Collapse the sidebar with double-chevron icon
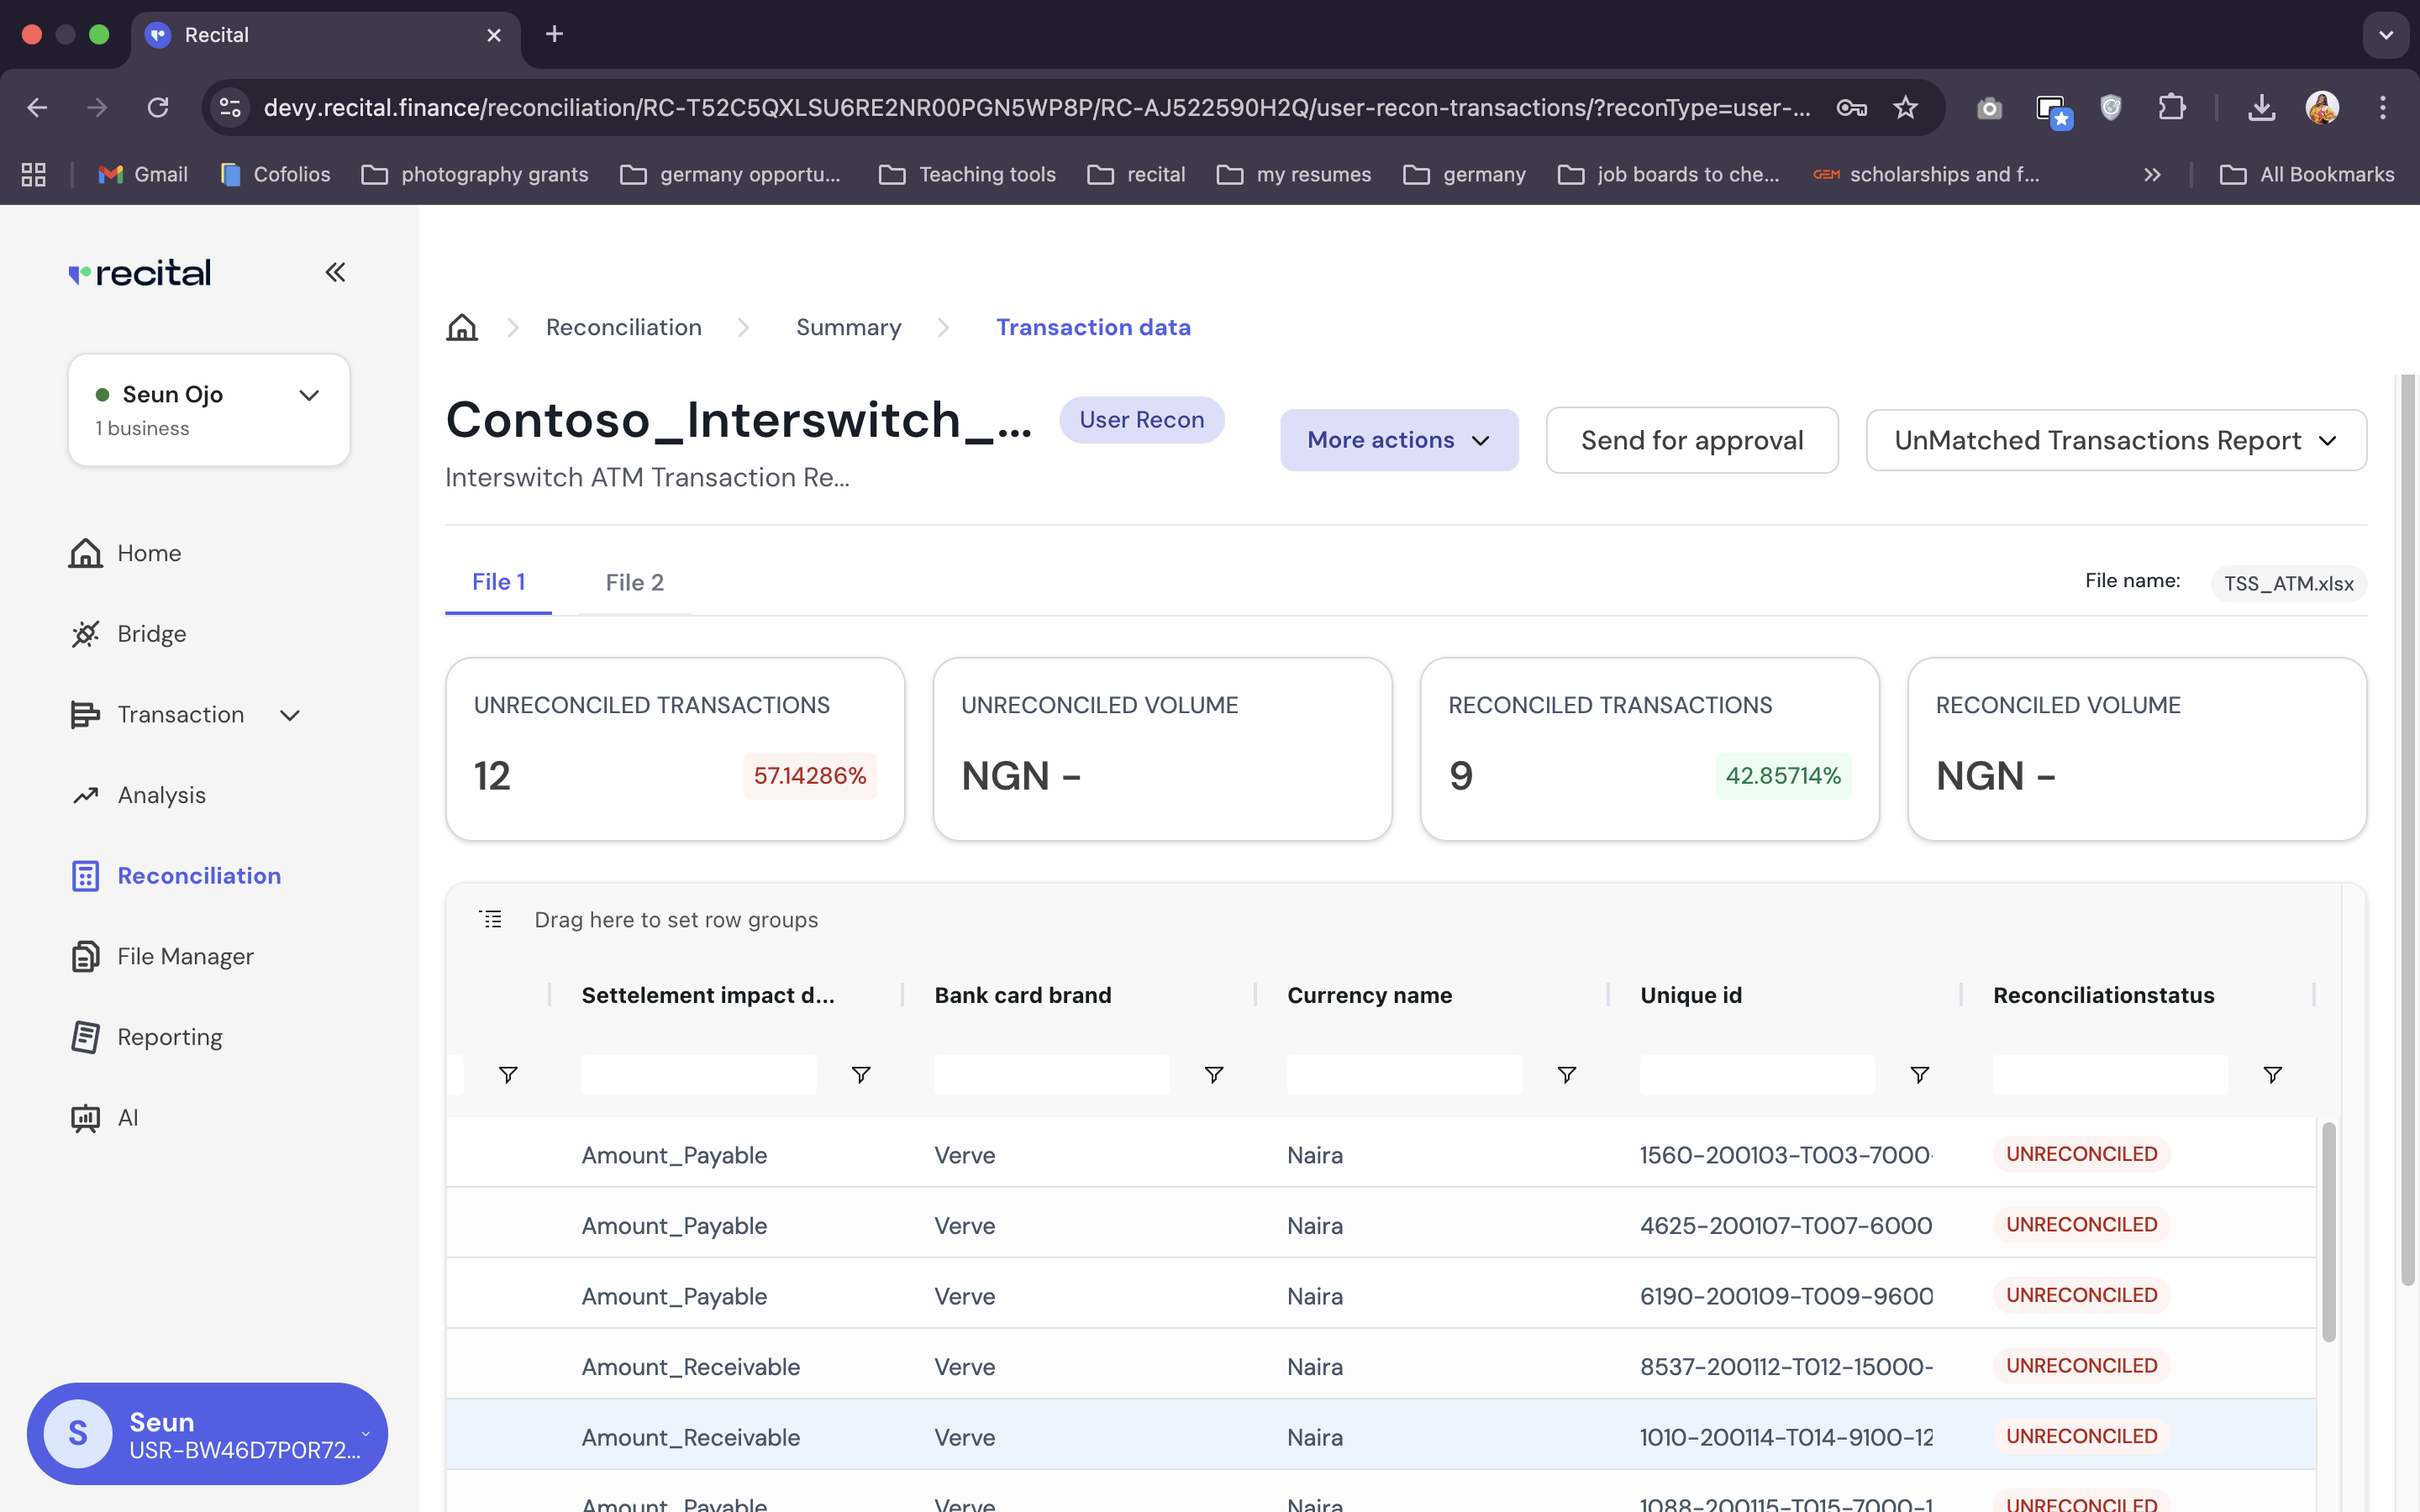Image resolution: width=2420 pixels, height=1512 pixels. pyautogui.click(x=335, y=272)
